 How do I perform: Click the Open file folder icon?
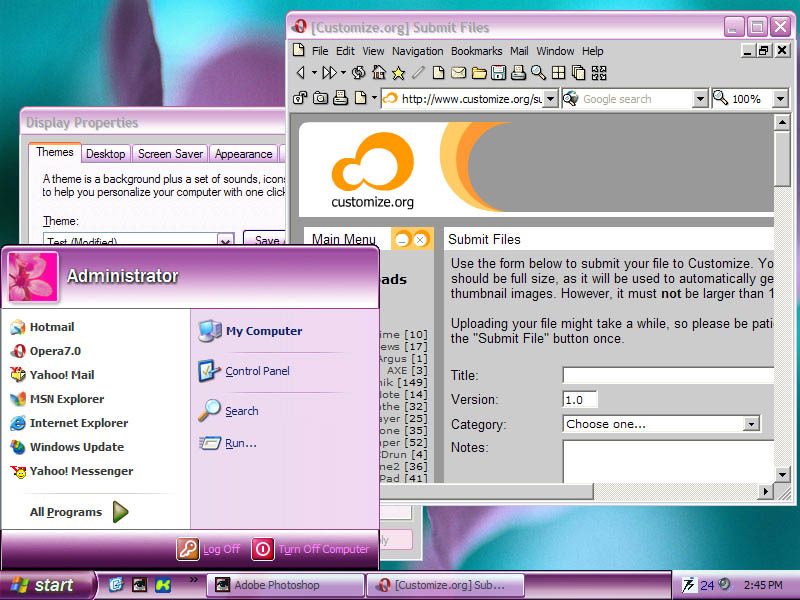point(479,73)
